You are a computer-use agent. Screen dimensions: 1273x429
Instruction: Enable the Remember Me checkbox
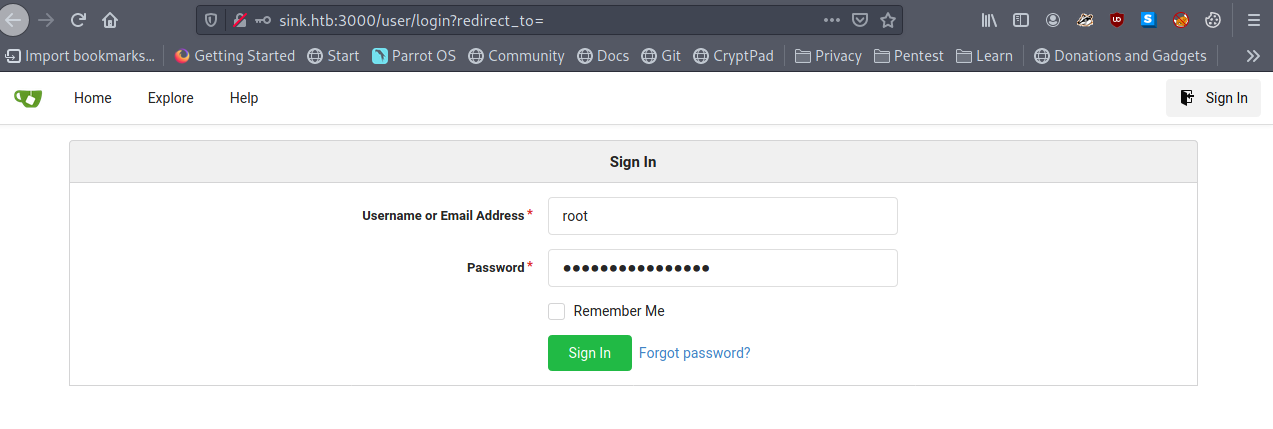pyautogui.click(x=557, y=311)
